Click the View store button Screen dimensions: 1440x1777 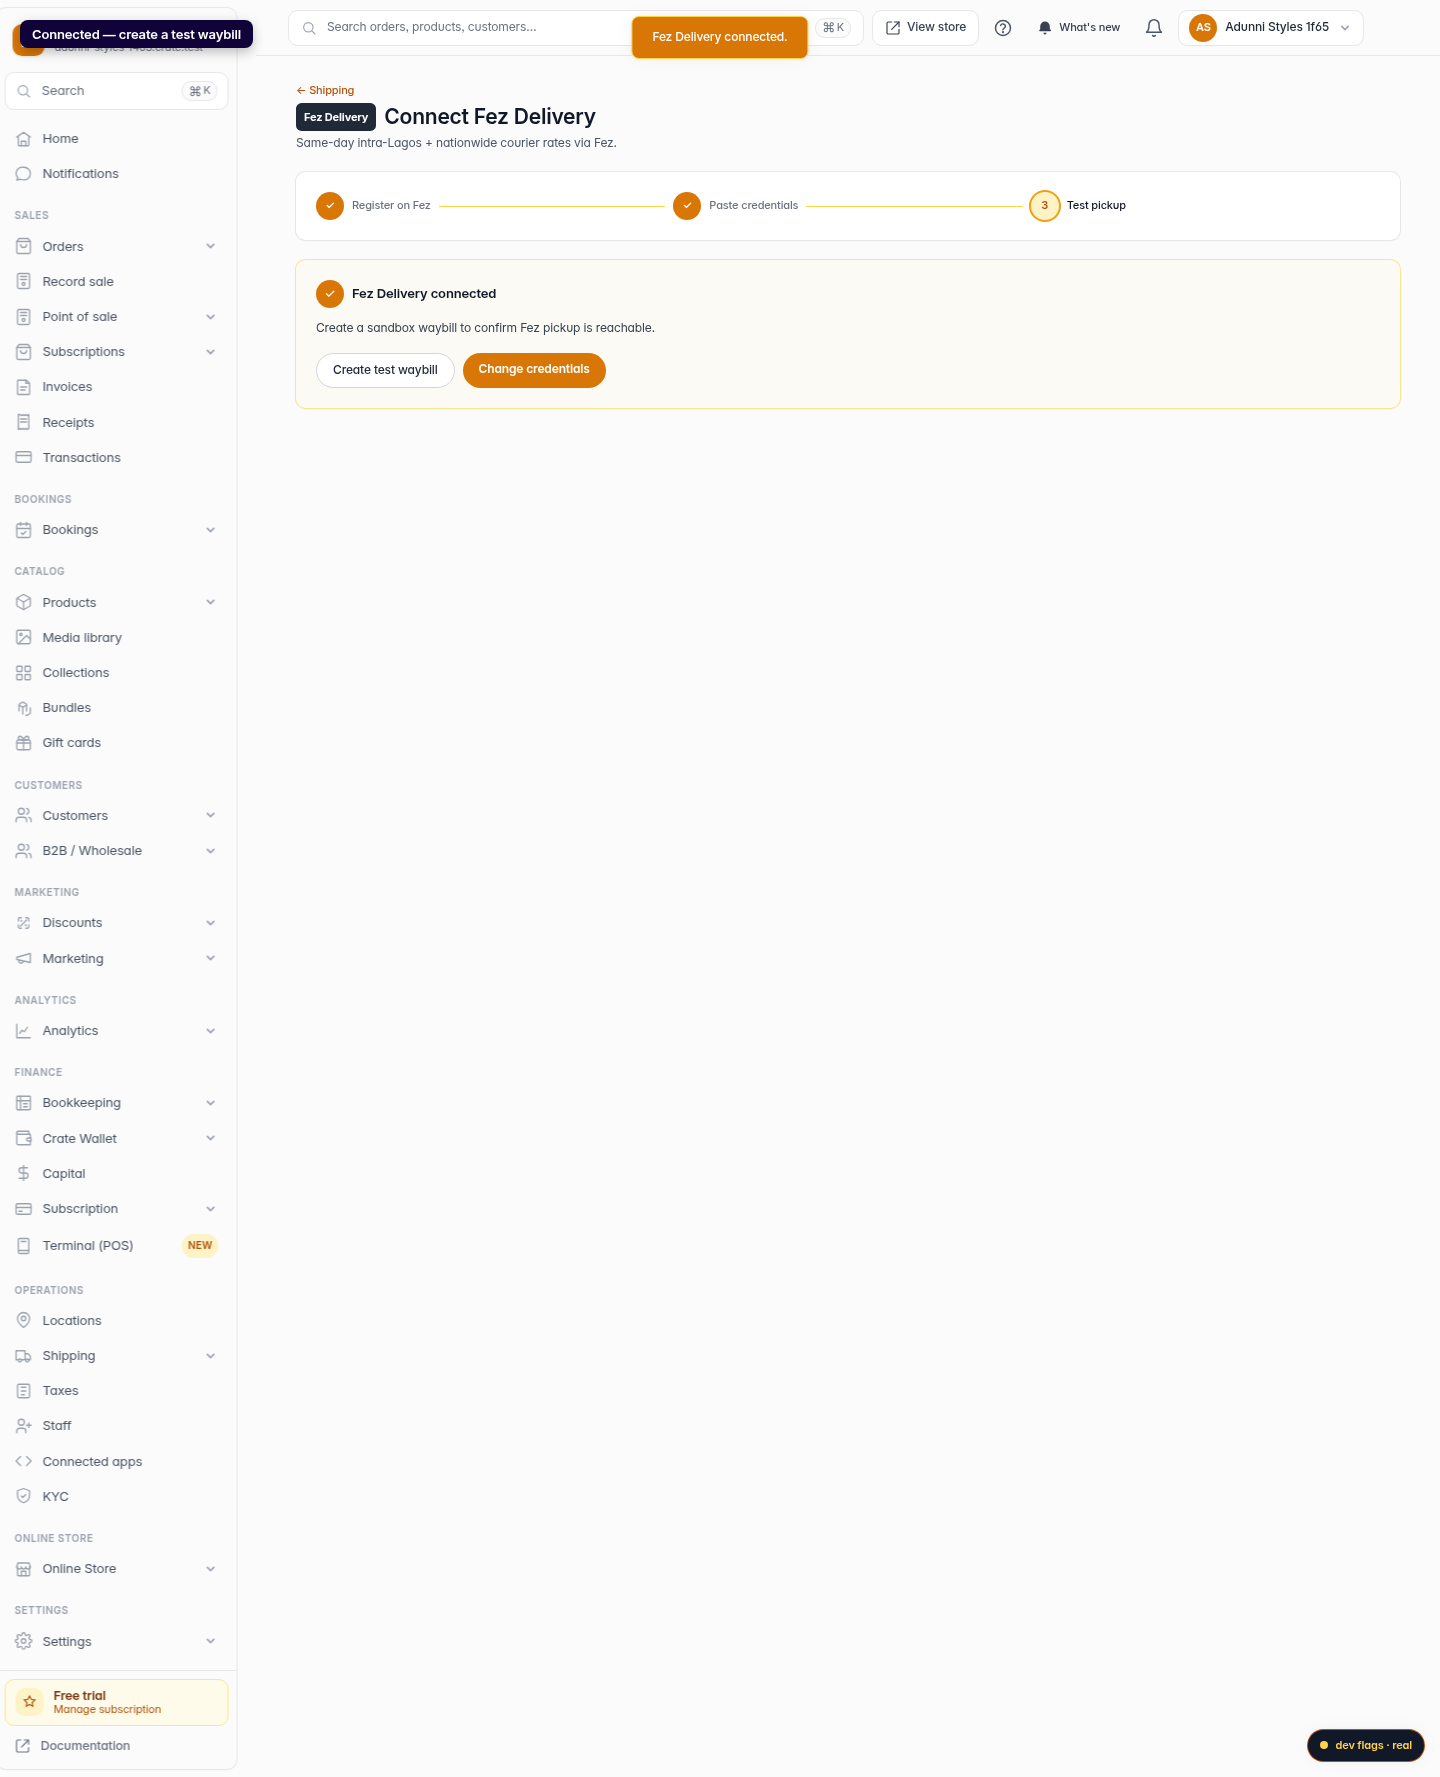click(x=925, y=28)
